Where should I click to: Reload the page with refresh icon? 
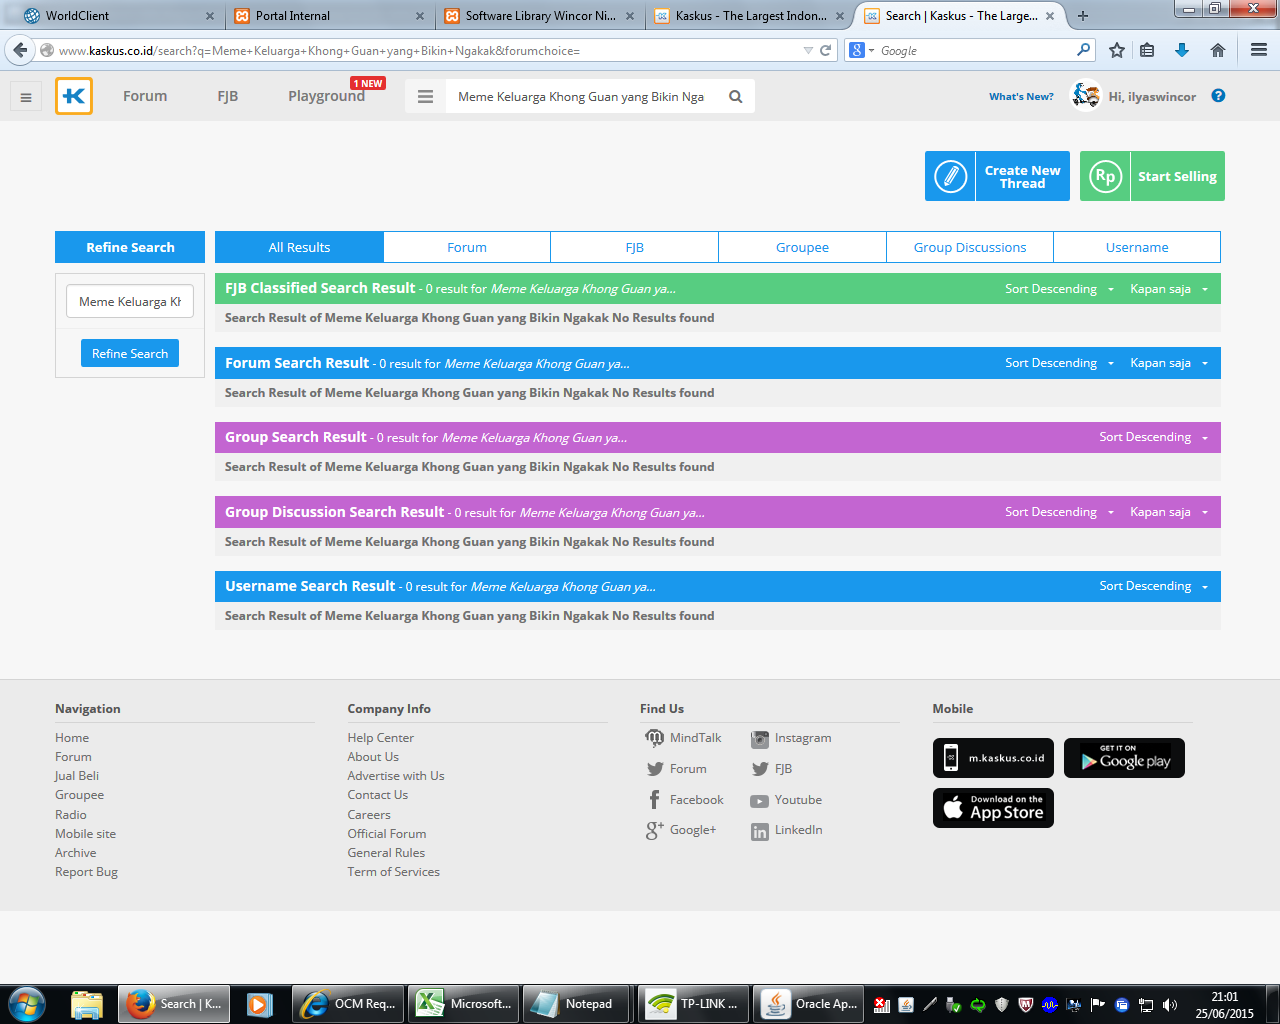826,50
